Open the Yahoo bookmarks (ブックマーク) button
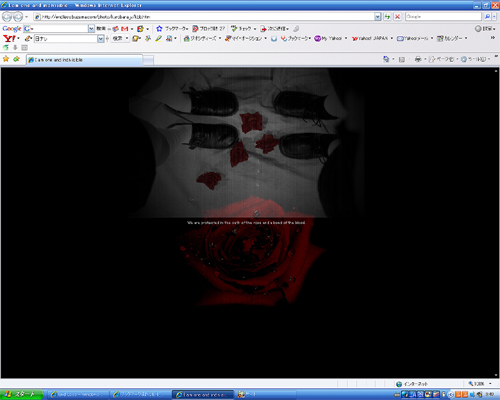This screenshot has height=400, width=500. coord(296,38)
